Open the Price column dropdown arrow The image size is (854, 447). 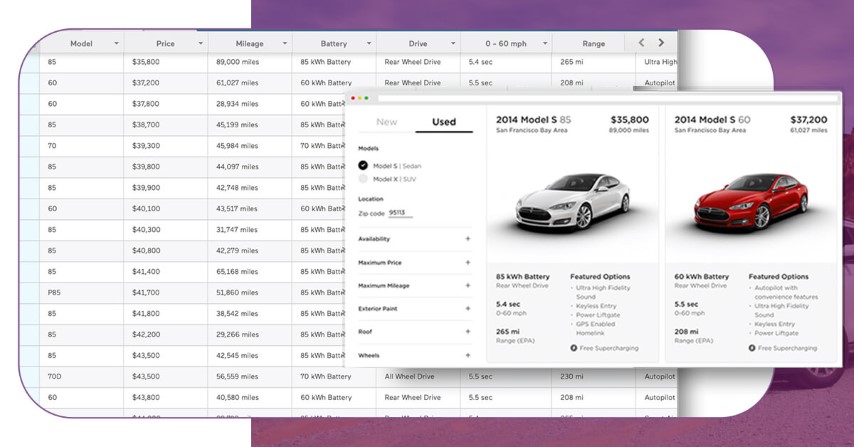200,44
